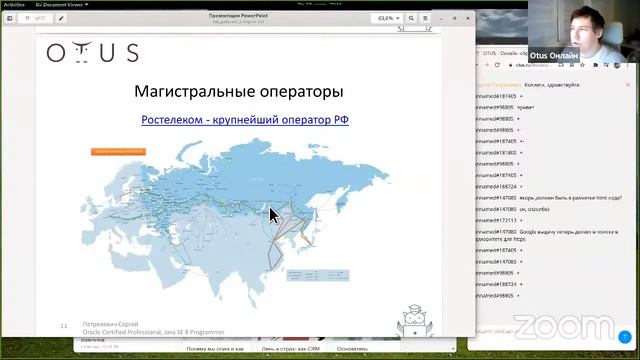Viewport: 640px width, 360px height.
Task: Bookmark page with the star icon
Action: pos(582,65)
